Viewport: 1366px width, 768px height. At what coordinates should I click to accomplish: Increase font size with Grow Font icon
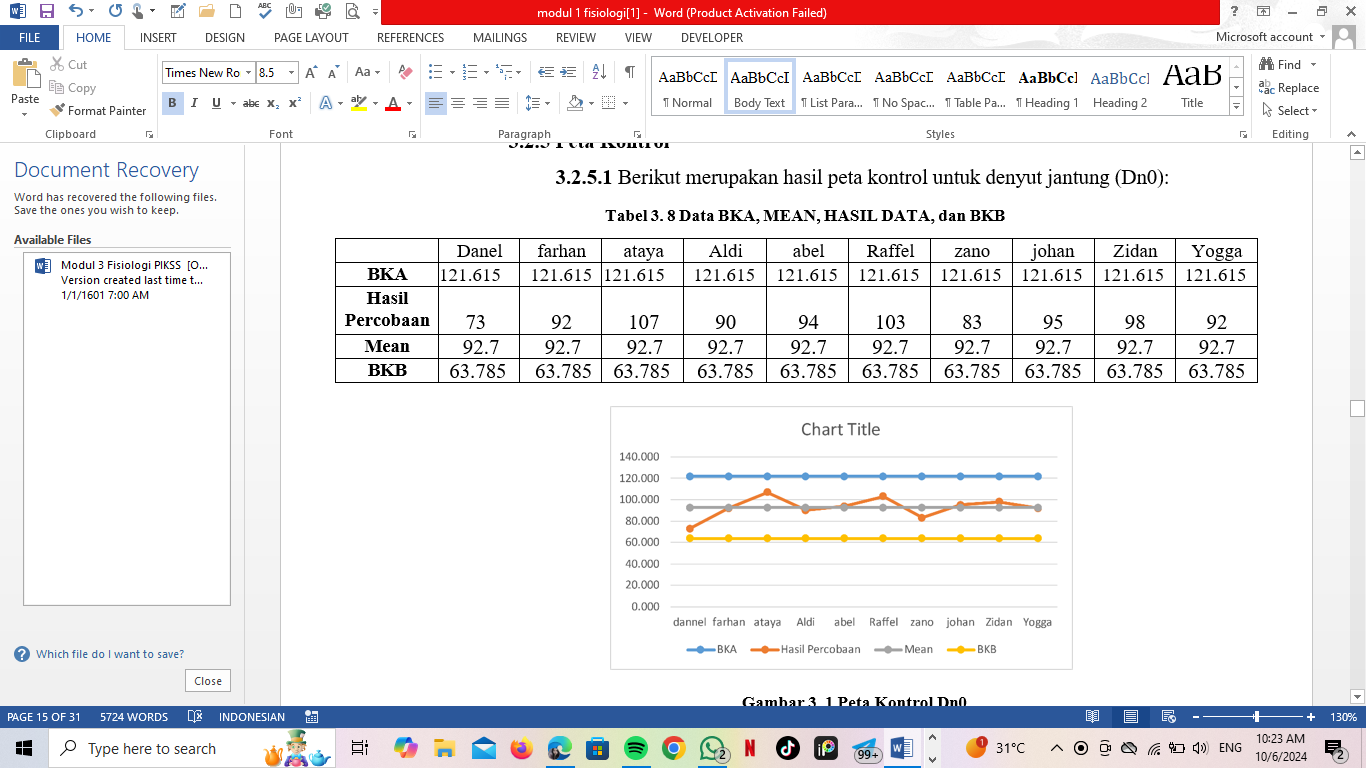(311, 72)
